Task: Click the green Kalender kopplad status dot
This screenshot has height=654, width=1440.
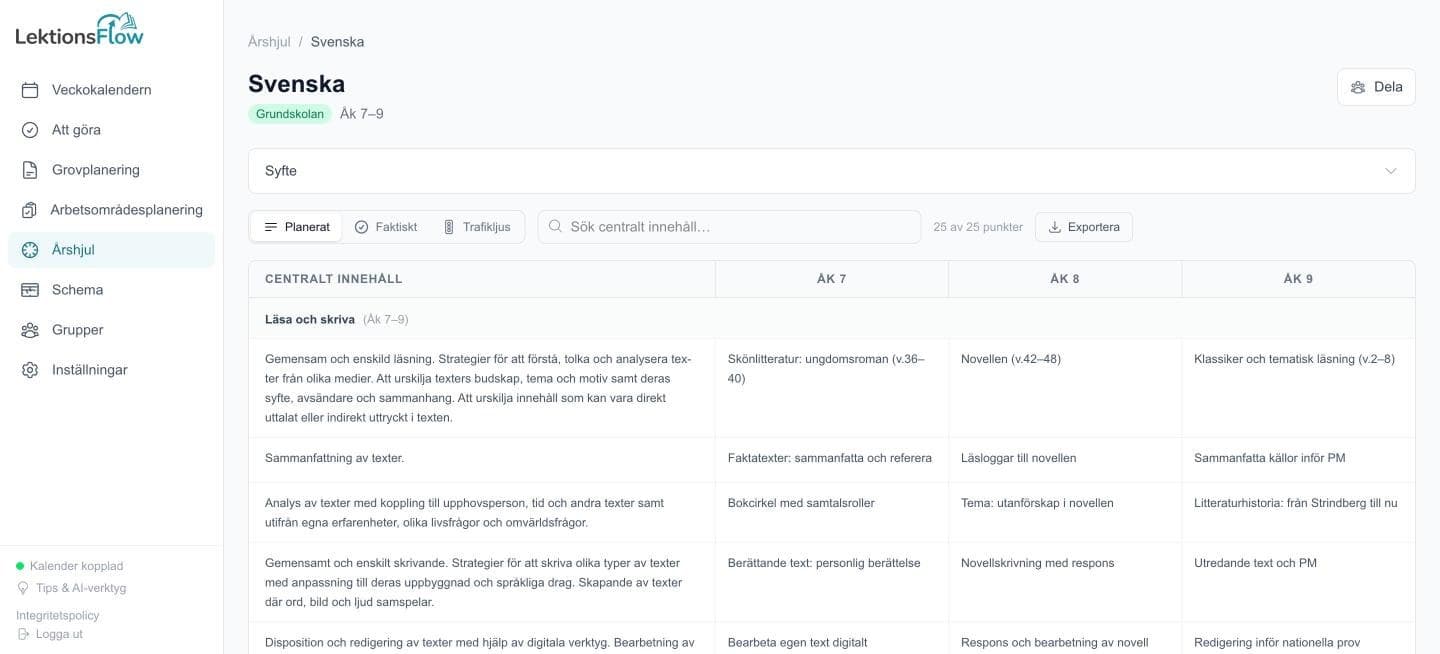Action: 20,566
